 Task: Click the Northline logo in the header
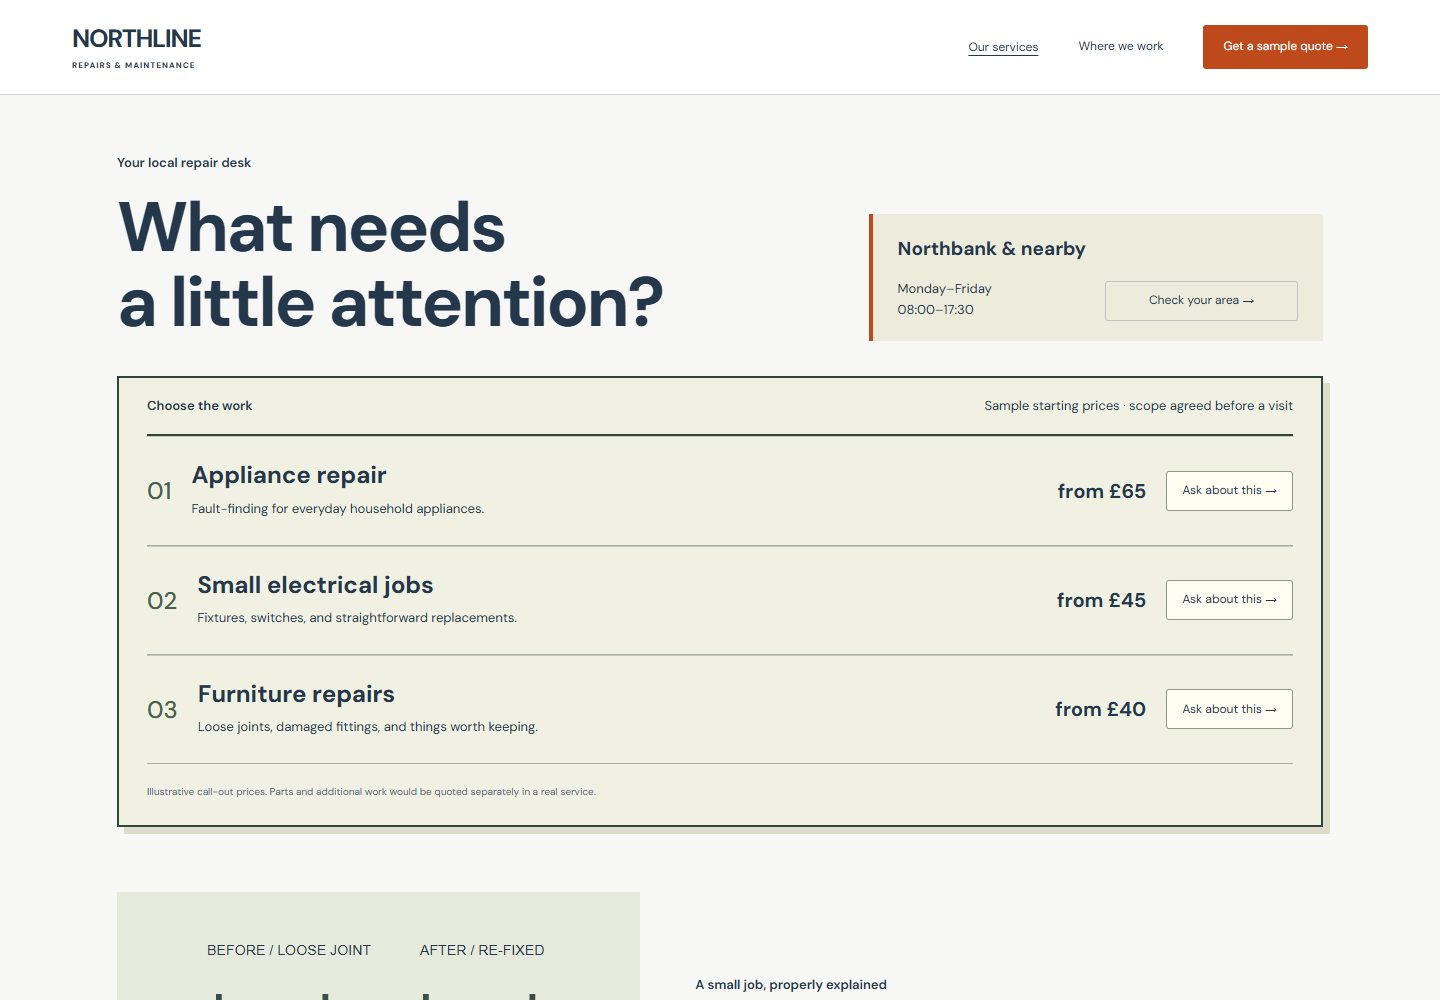[x=136, y=47]
